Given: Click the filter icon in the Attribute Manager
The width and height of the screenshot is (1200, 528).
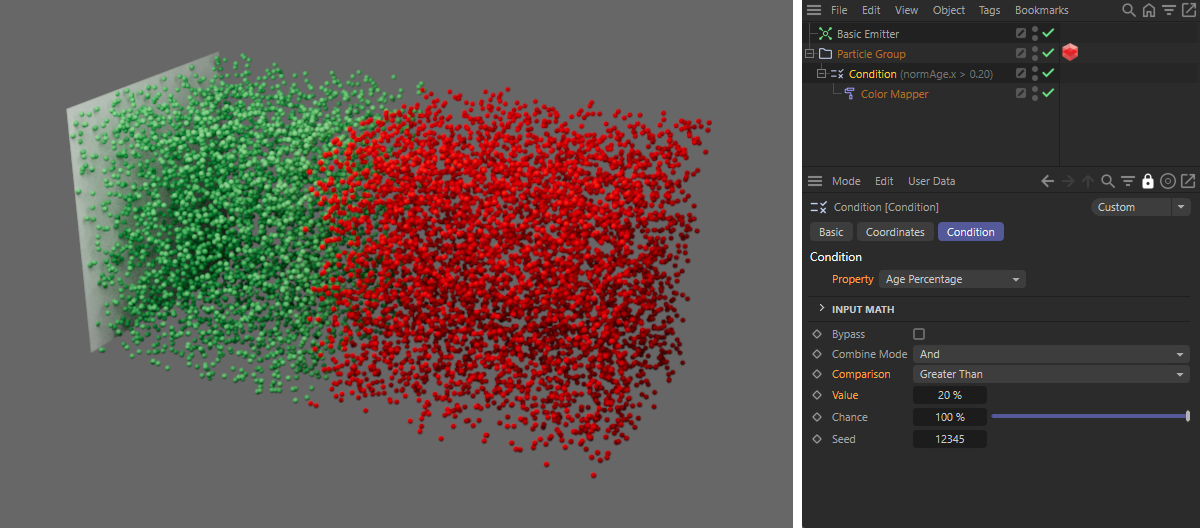Looking at the screenshot, I should pyautogui.click(x=1127, y=181).
